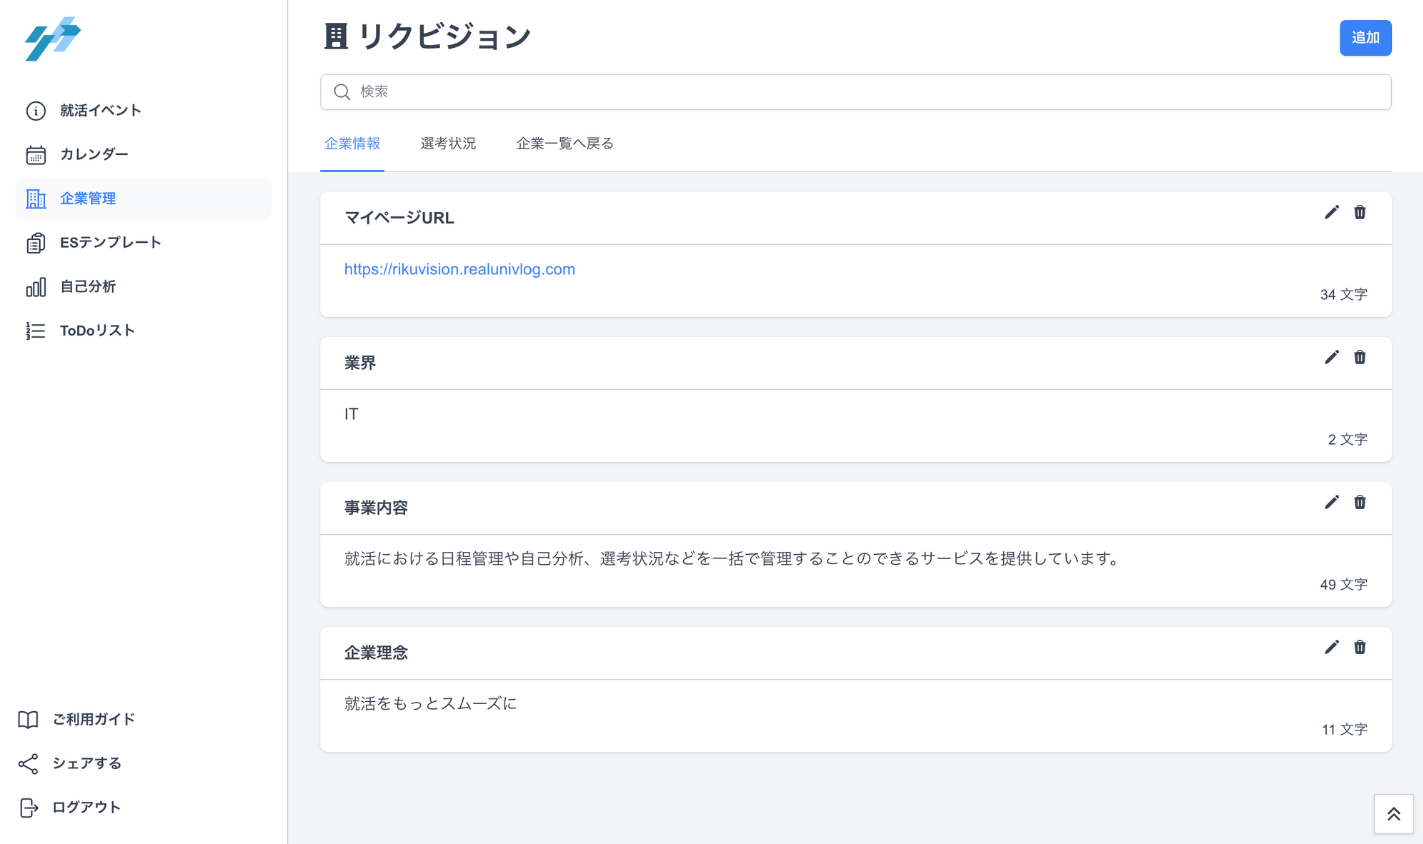Click ログアウト to log out
The width and height of the screenshot is (1423, 844).
coord(87,807)
